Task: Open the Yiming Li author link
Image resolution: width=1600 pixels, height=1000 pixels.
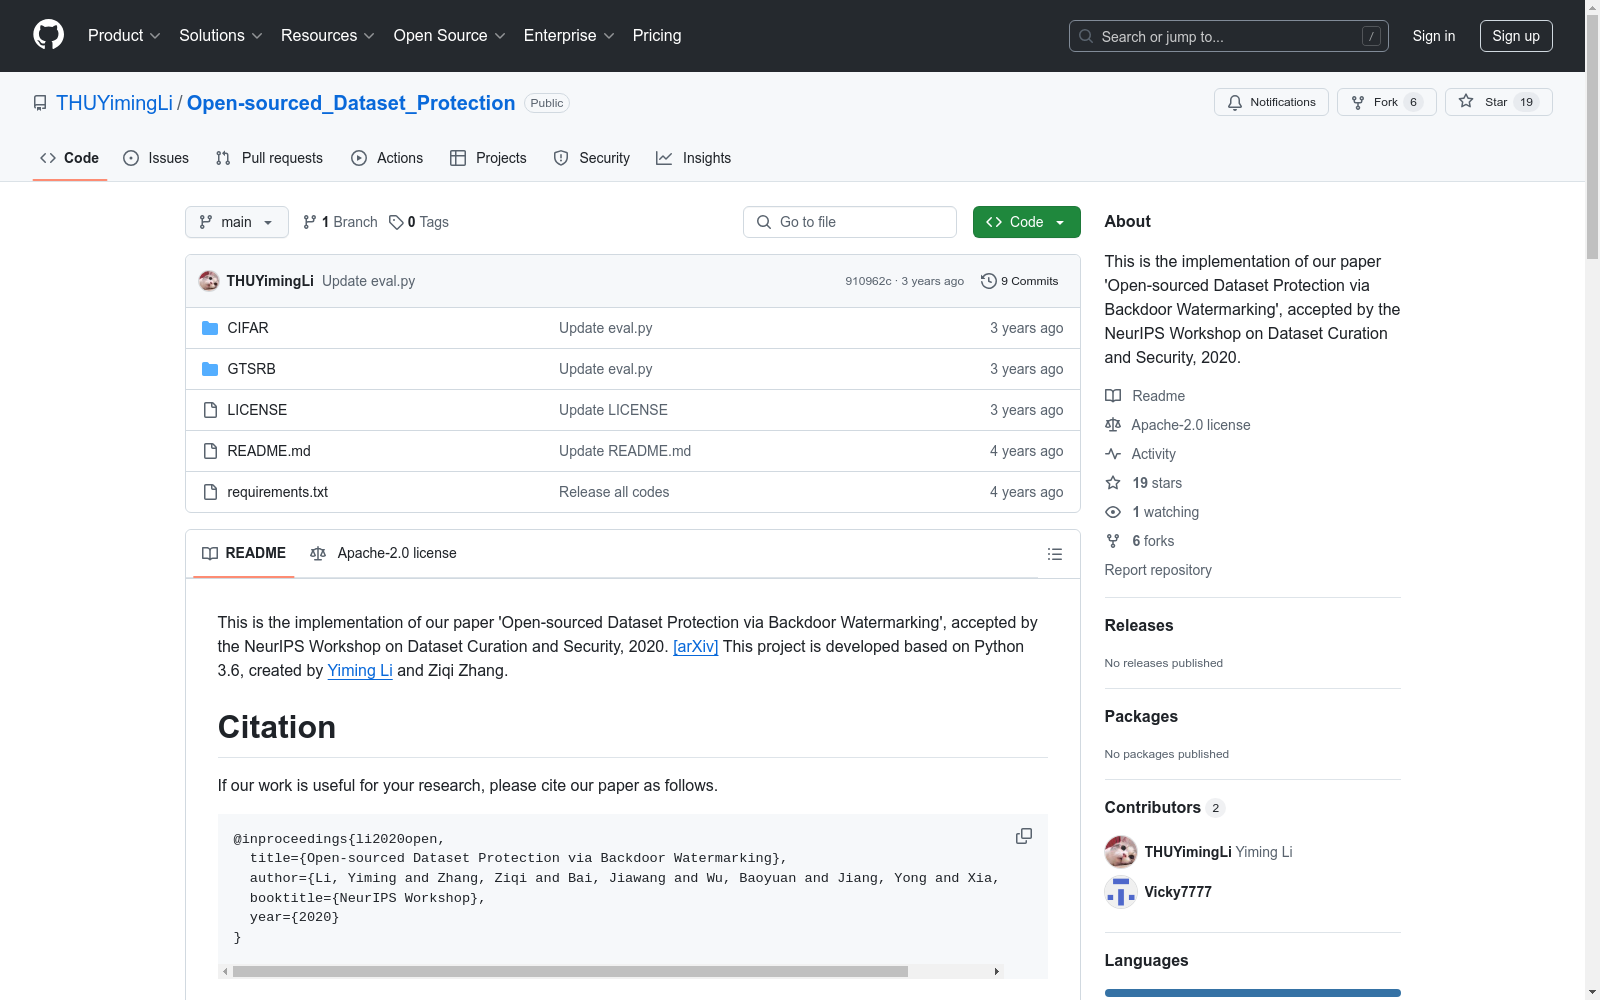Action: click(x=360, y=670)
